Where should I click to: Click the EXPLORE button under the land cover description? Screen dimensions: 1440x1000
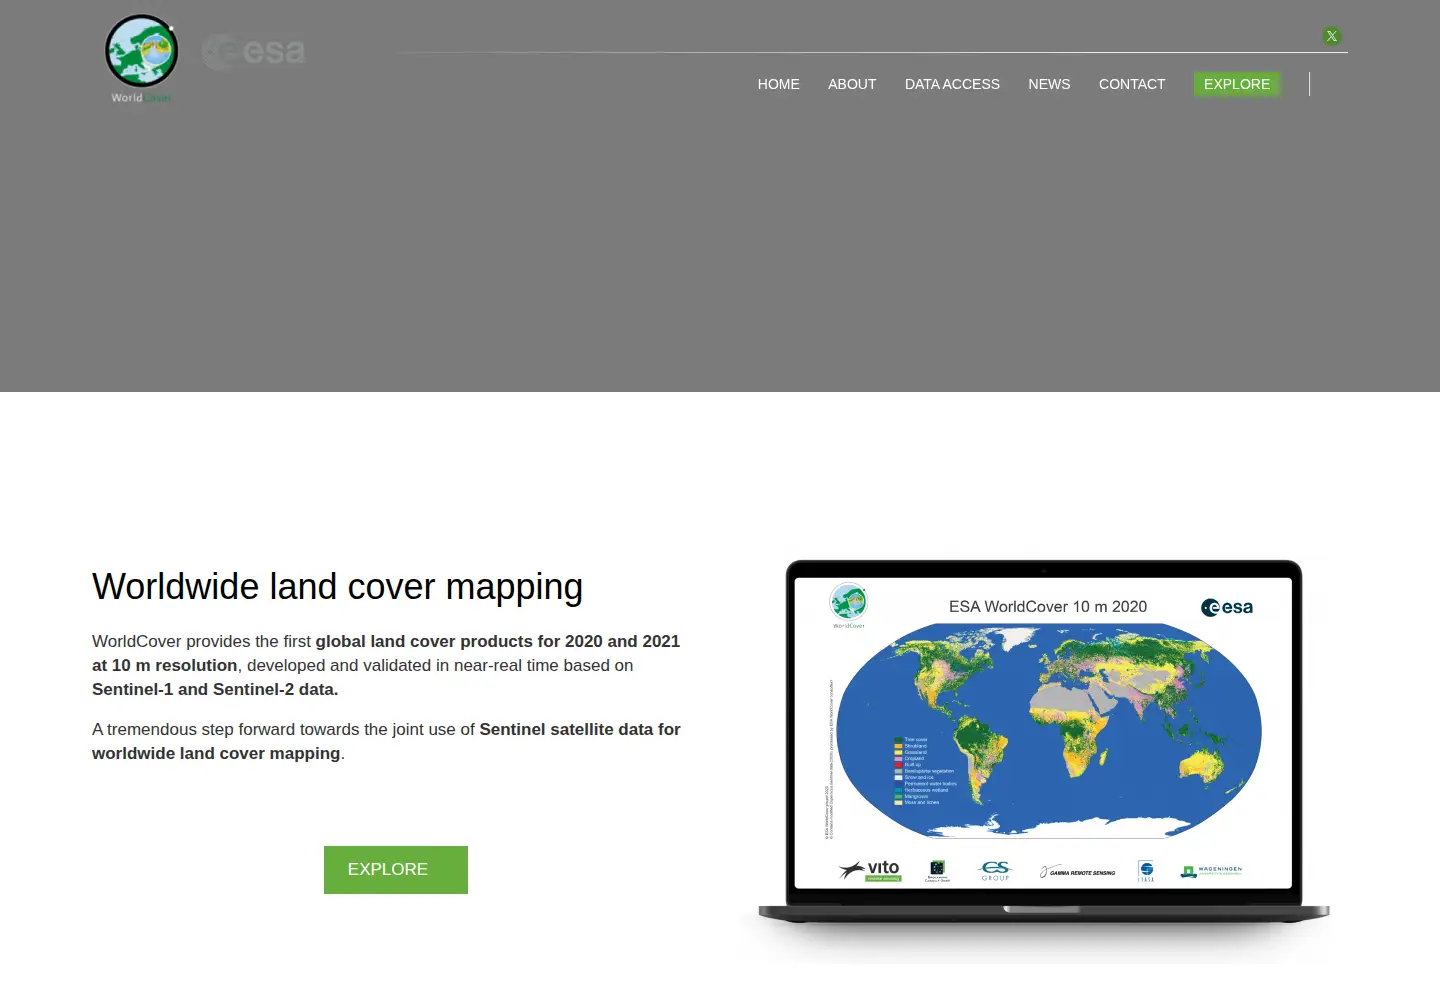tap(396, 870)
